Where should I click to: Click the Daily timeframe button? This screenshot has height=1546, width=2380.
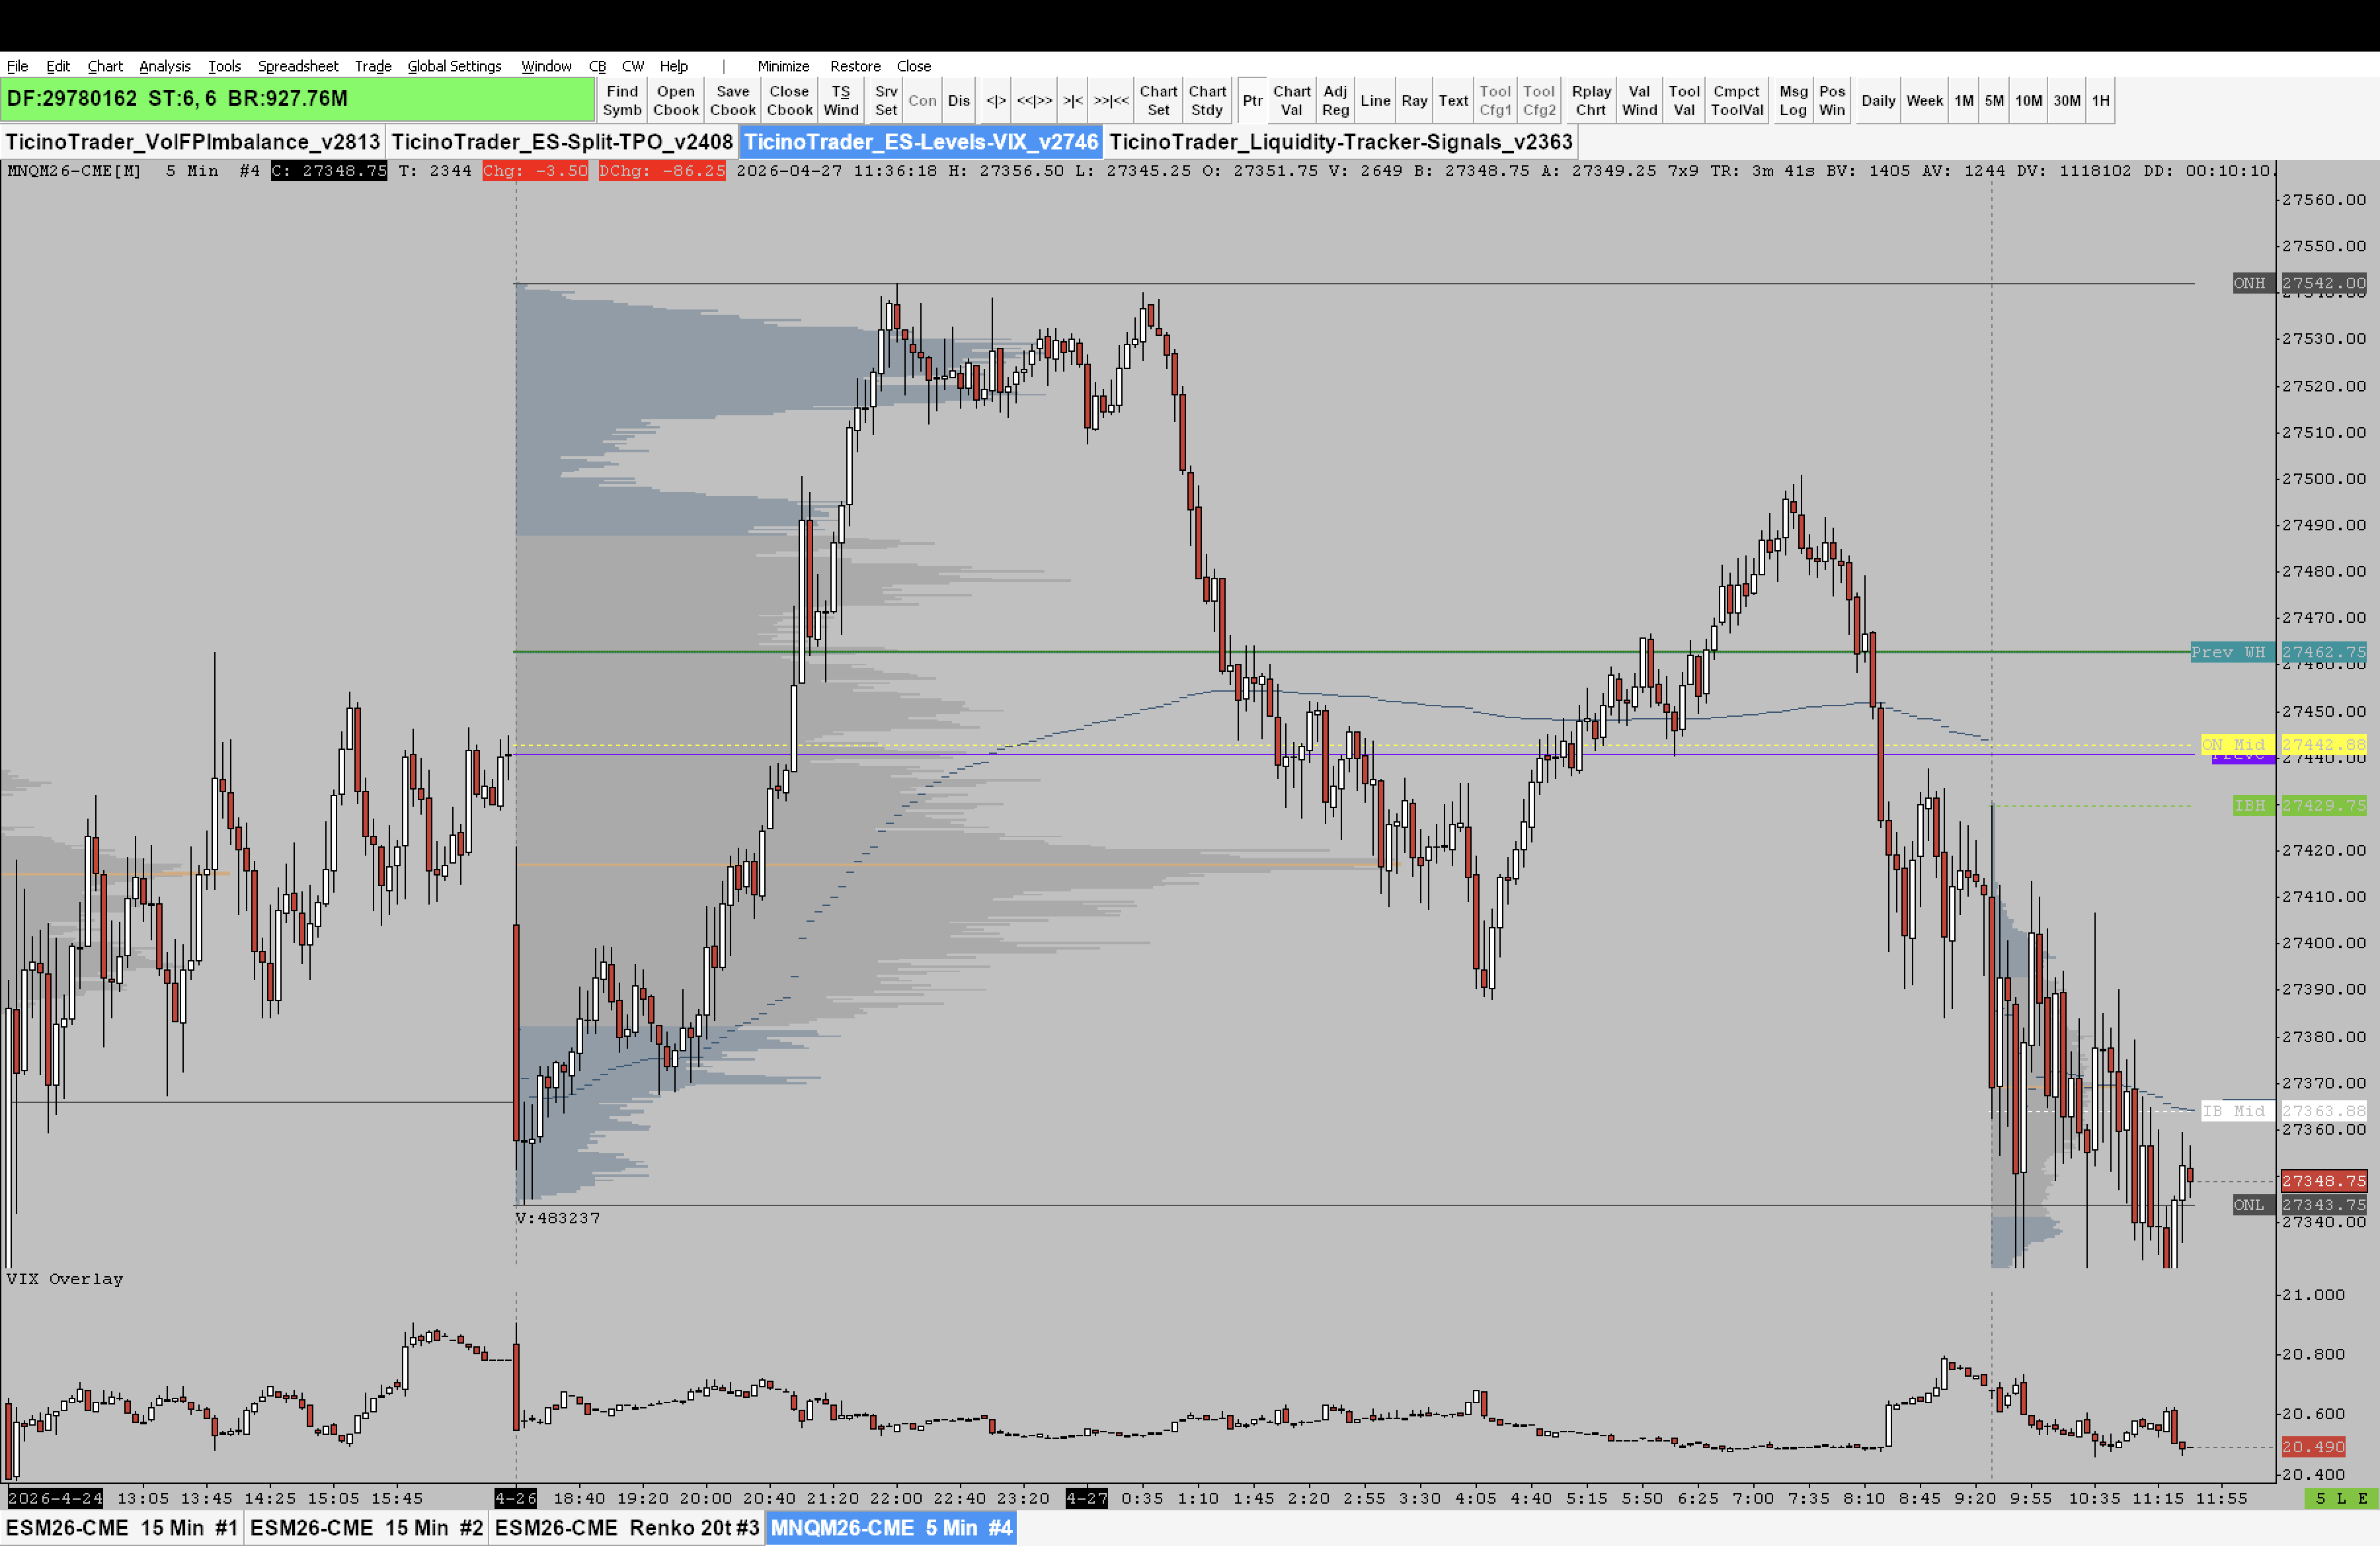point(1877,100)
